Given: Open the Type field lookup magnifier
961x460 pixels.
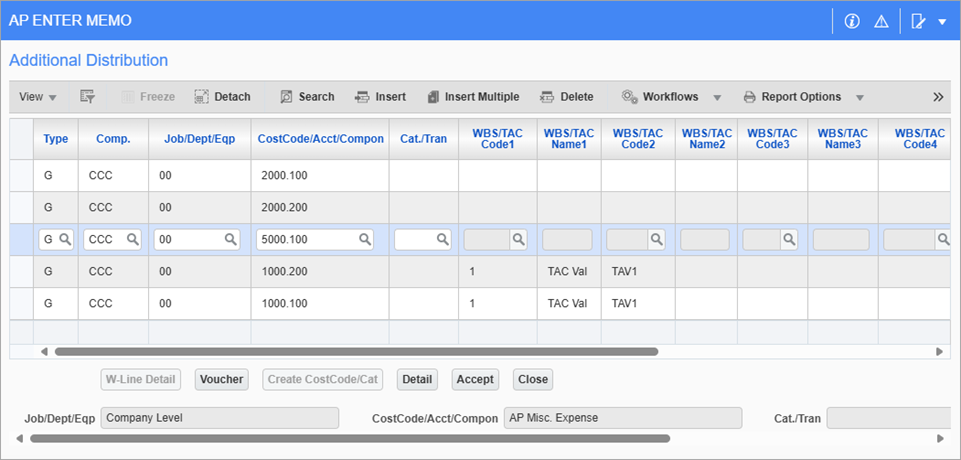Looking at the screenshot, I should click(x=64, y=239).
